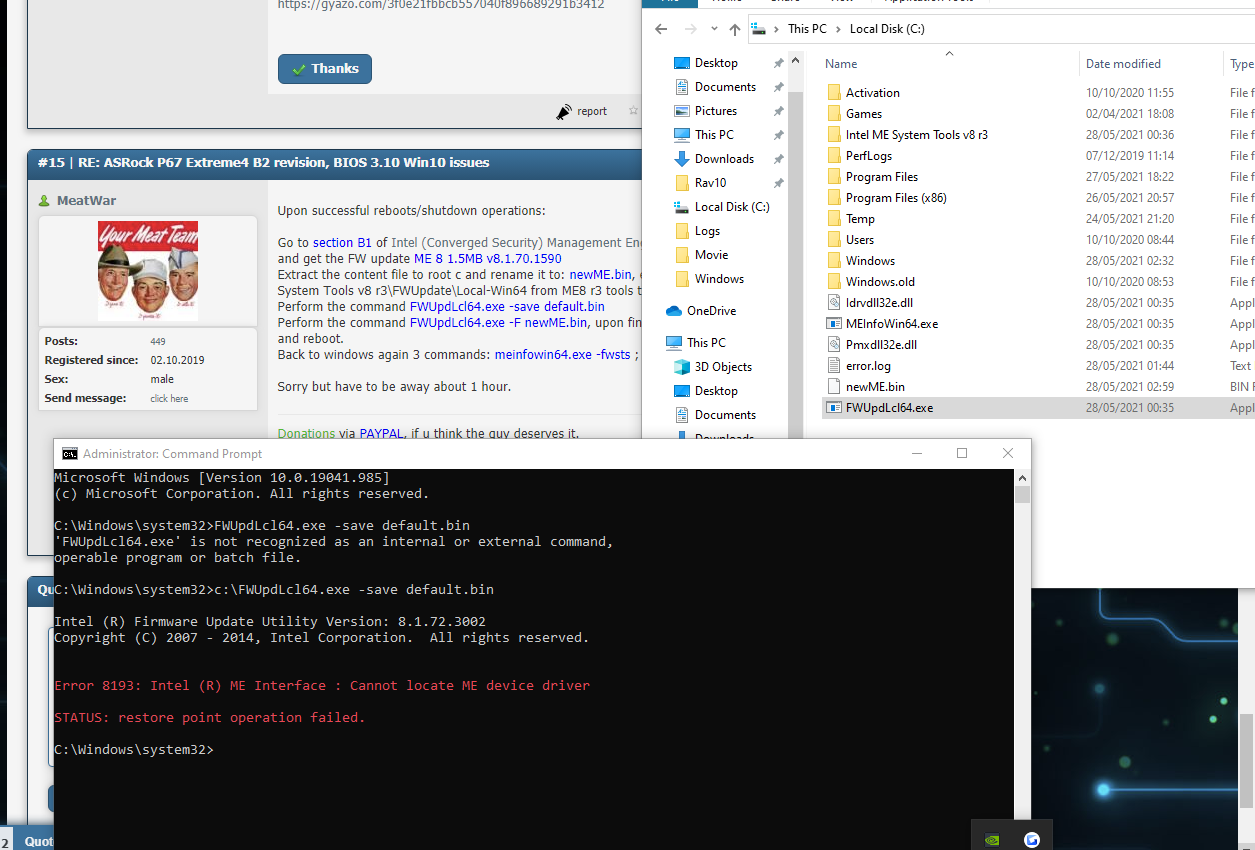Open the Donations link

click(306, 434)
